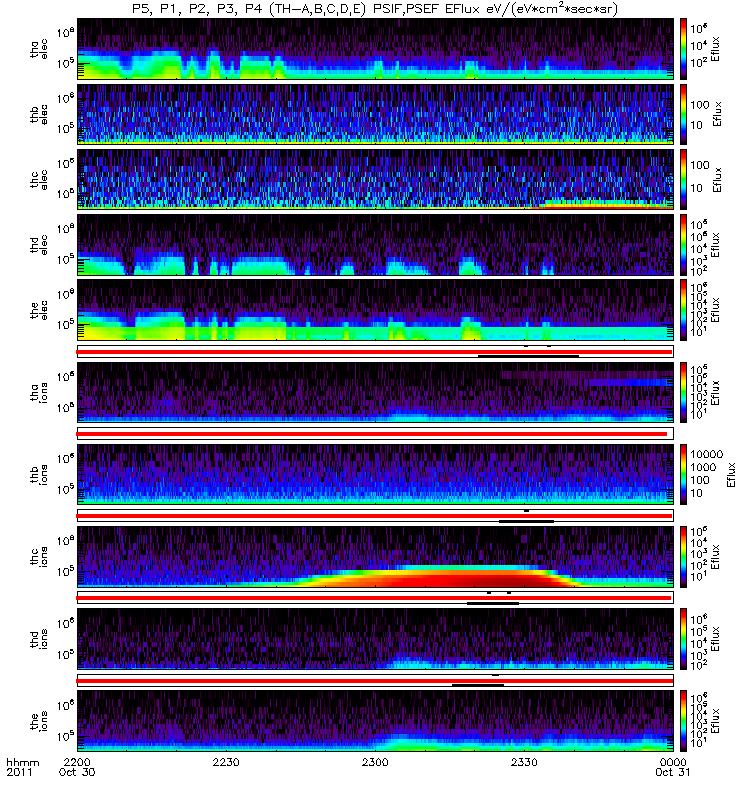This screenshot has width=750, height=800.
Task: Select the 'the ions' panel label
Action: pyautogui.click(x=39, y=720)
